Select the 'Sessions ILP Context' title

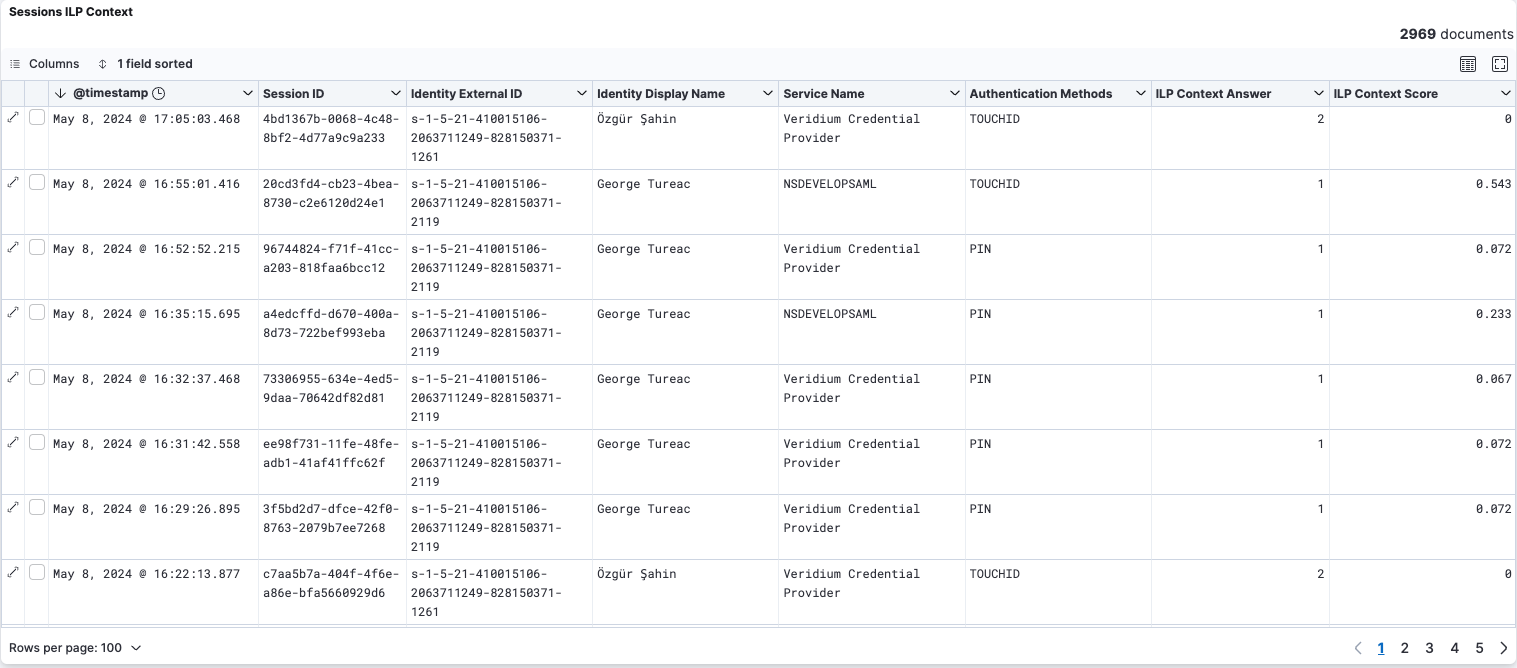point(69,12)
